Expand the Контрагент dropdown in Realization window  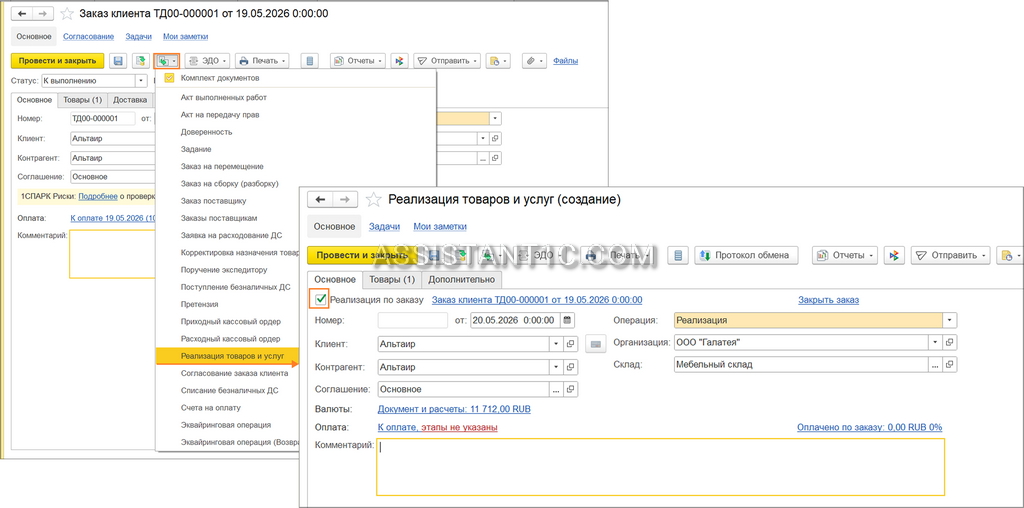tap(556, 367)
